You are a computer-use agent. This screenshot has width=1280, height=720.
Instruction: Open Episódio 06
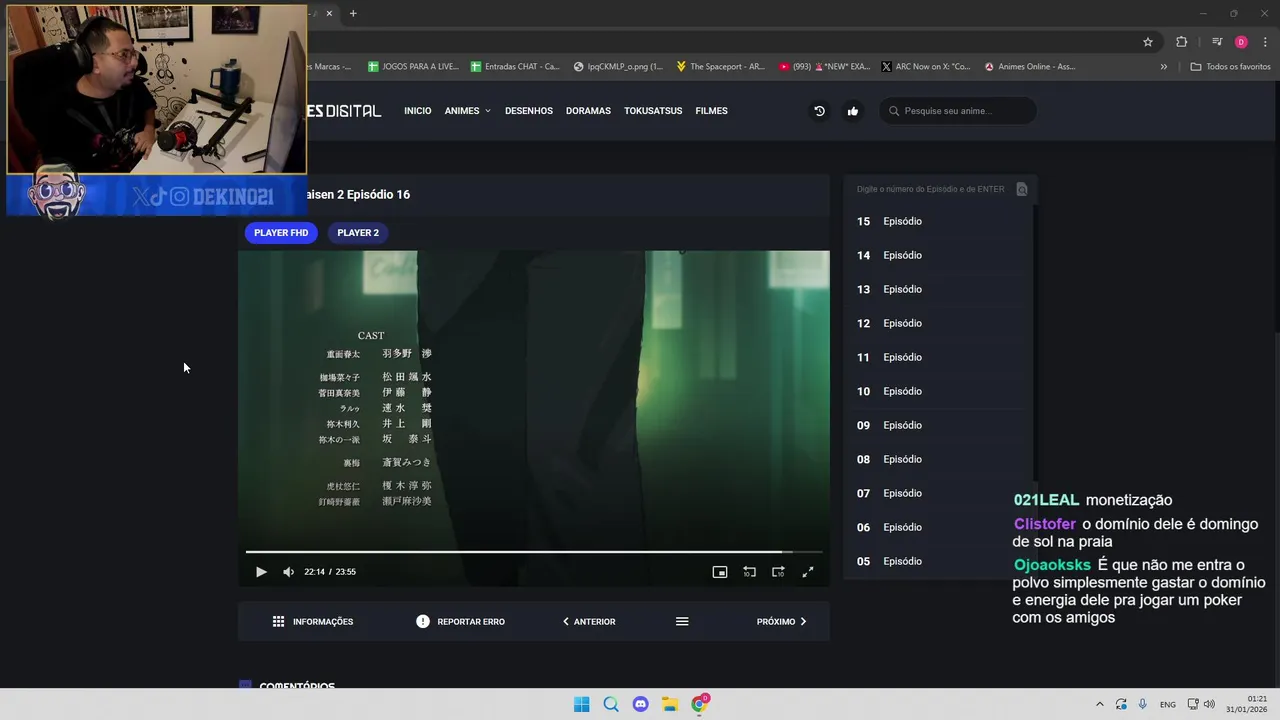(x=936, y=527)
